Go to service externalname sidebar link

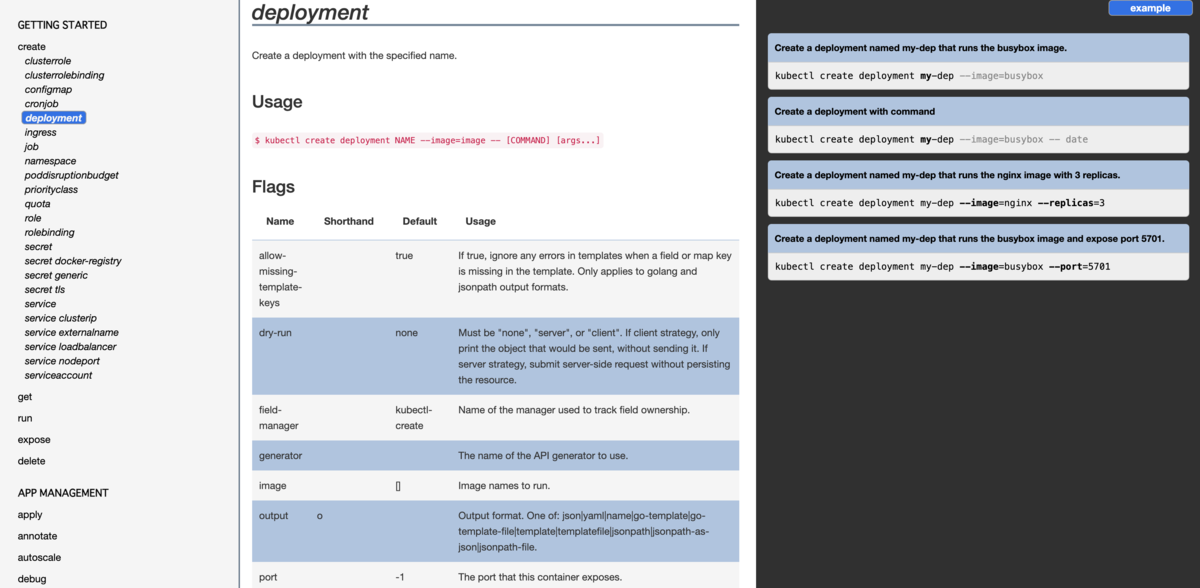pos(71,332)
